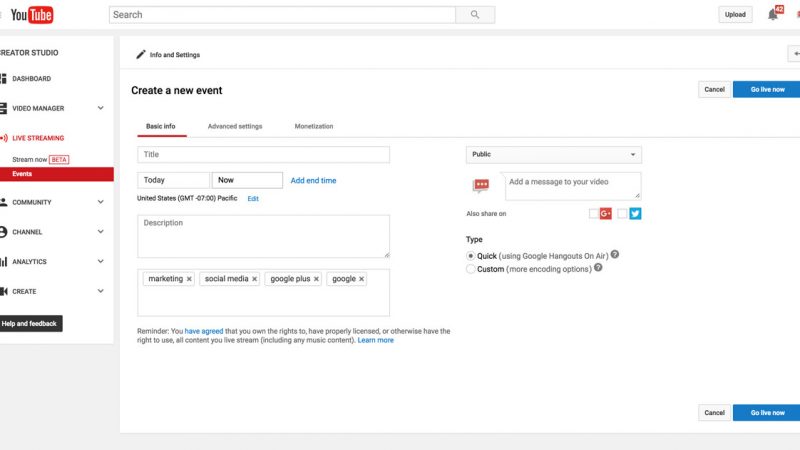Switch to the Advanced settings tab

click(235, 127)
